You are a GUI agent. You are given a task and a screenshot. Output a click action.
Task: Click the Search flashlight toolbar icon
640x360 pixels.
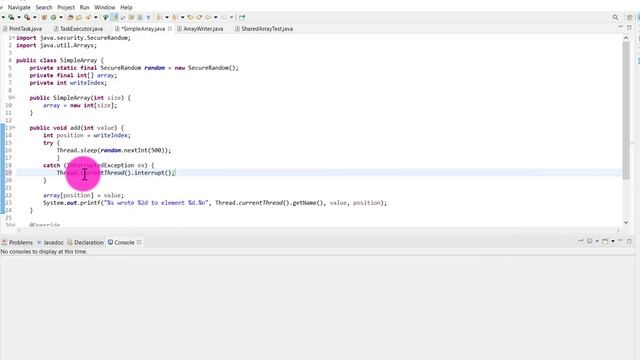88,17
